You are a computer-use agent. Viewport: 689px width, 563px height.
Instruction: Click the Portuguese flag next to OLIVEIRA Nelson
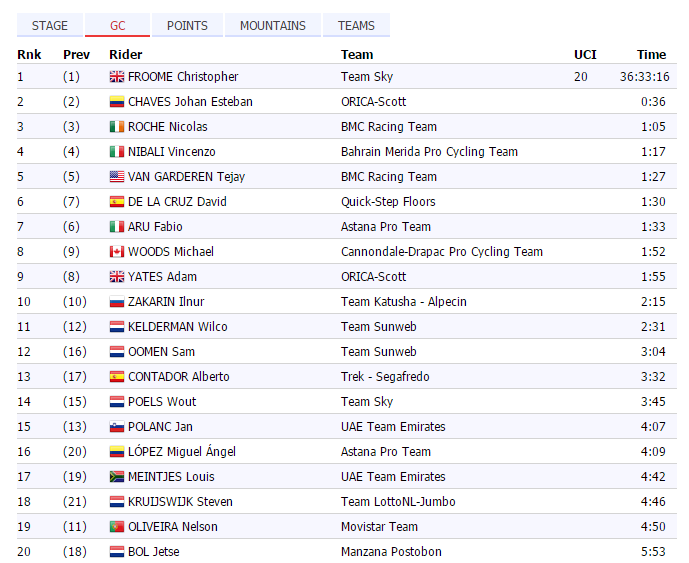click(116, 527)
